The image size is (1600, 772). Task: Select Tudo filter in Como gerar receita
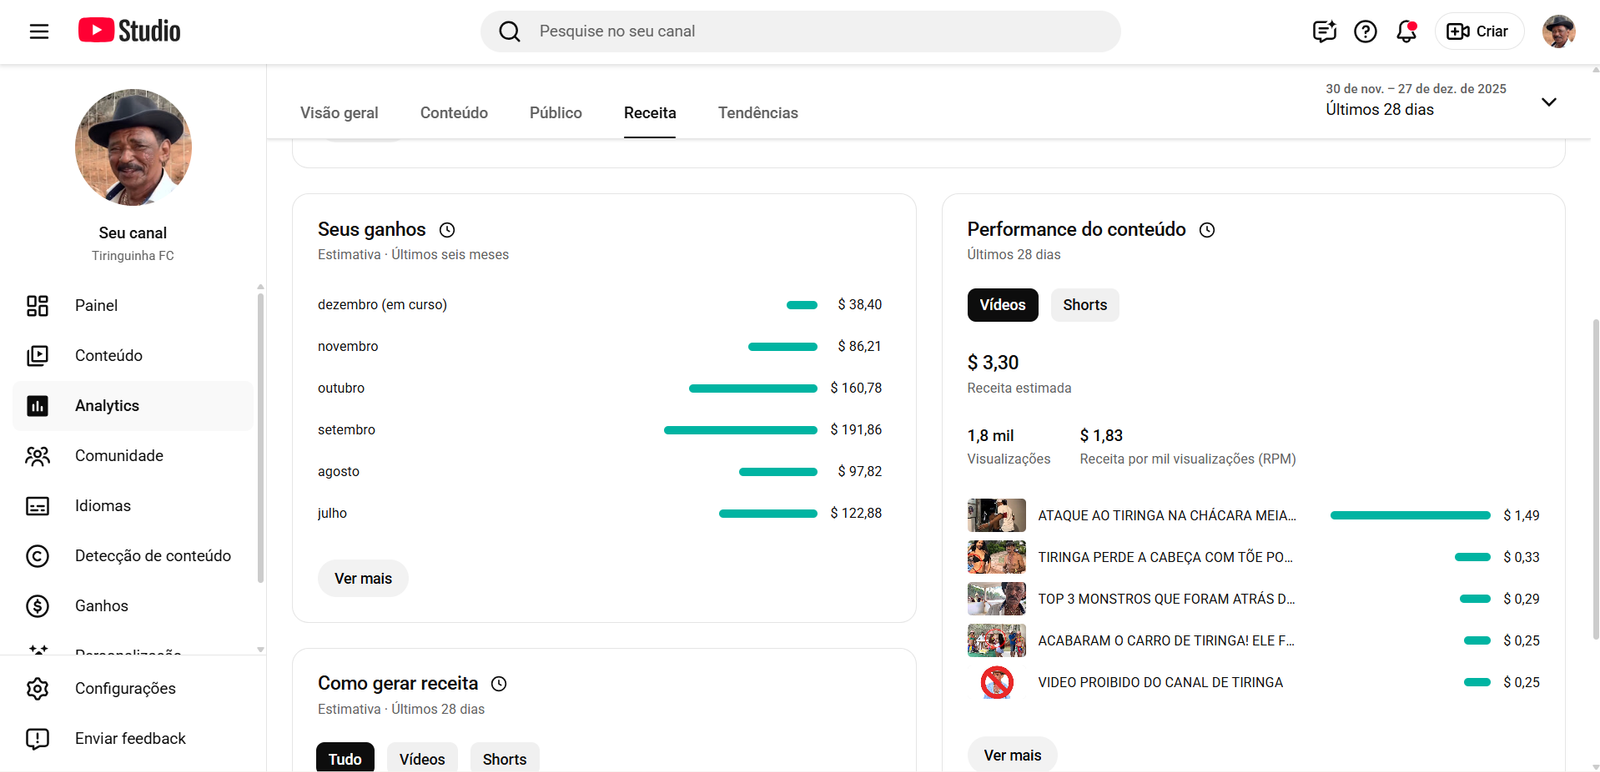pos(345,758)
